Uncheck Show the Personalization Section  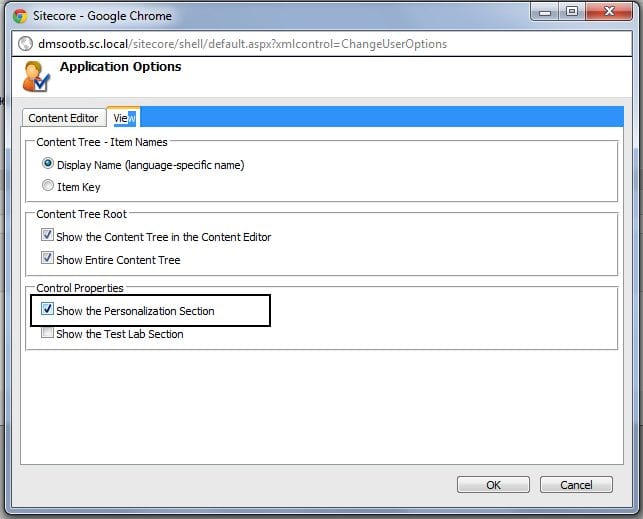(x=47, y=309)
